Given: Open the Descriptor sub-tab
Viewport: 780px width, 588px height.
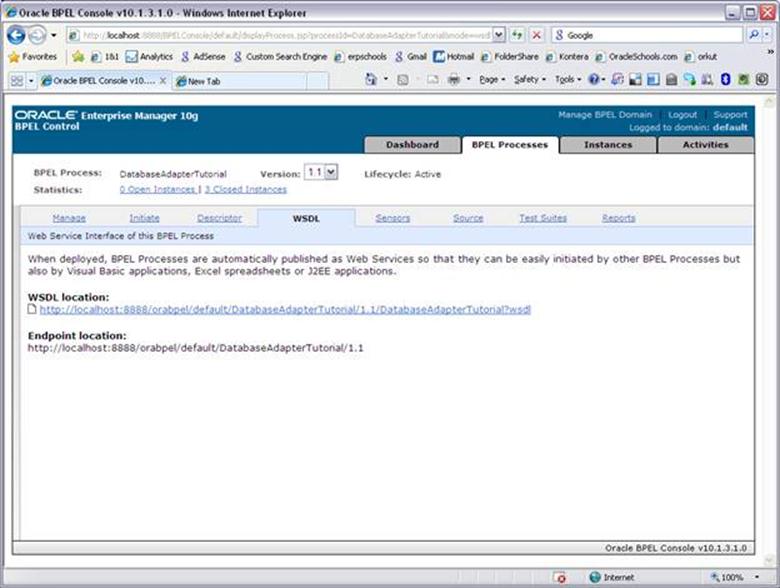Looking at the screenshot, I should 219,218.
